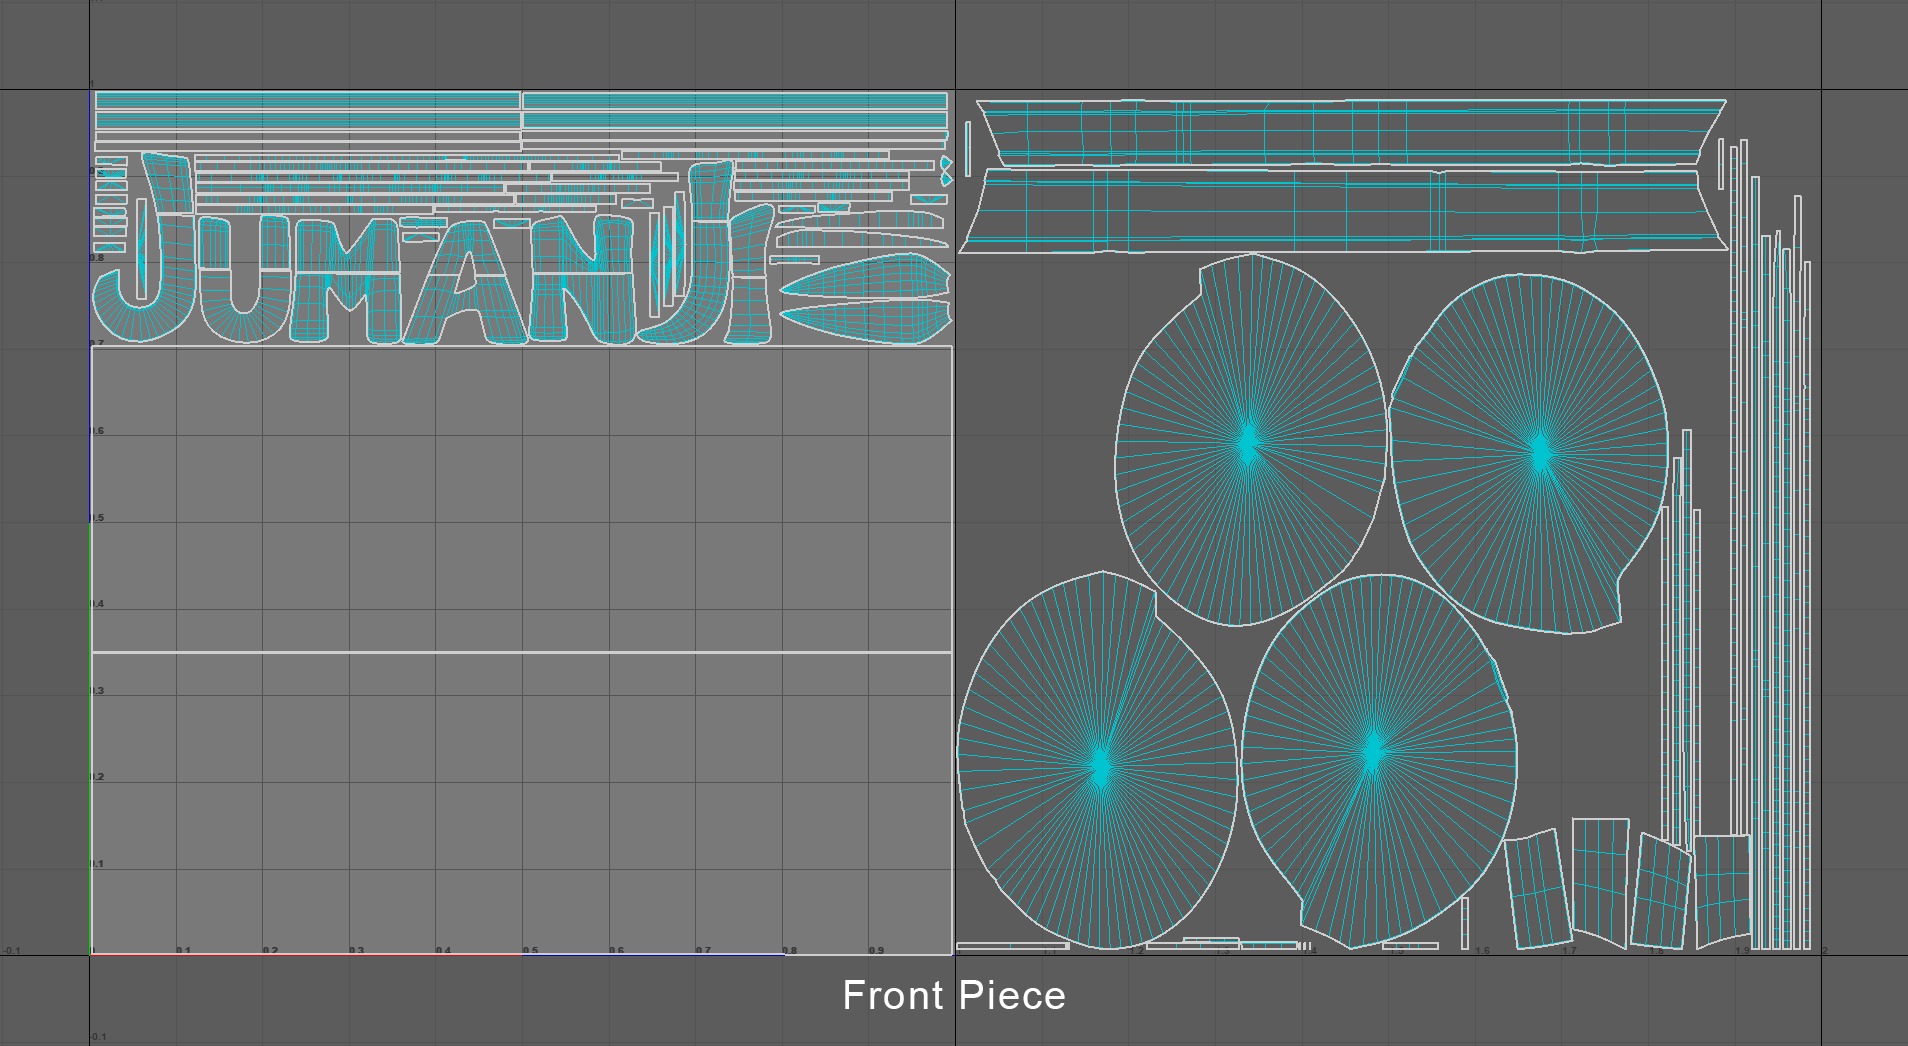Image resolution: width=1908 pixels, height=1046 pixels.
Task: Click the 0.5 coordinate label on the vertical axis
Action: tap(96, 518)
